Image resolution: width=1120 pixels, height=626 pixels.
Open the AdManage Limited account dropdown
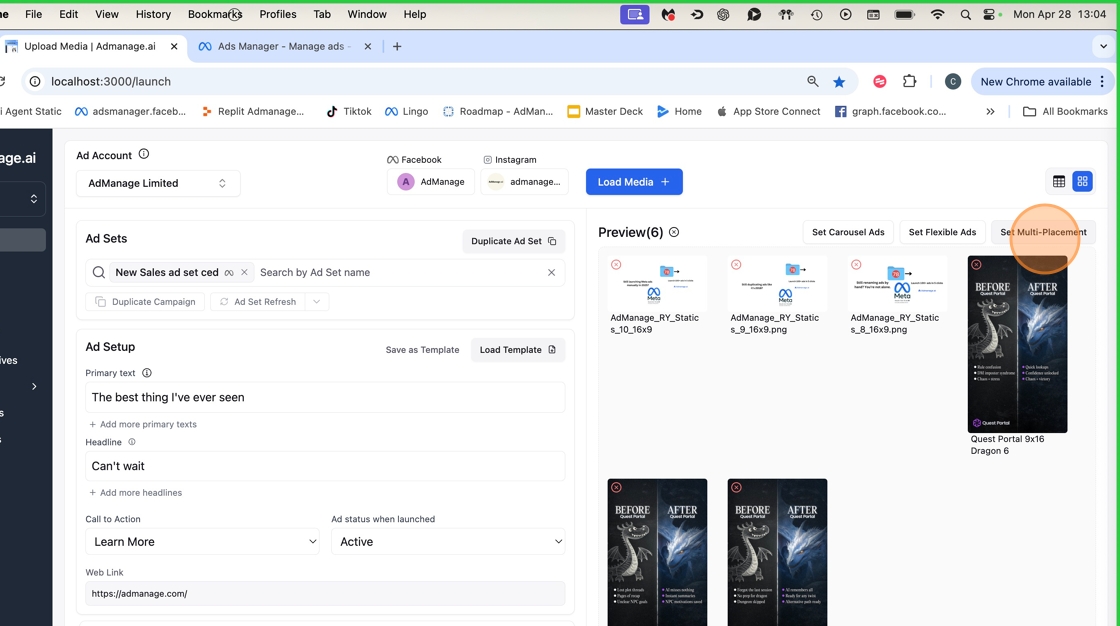pyautogui.click(x=158, y=183)
